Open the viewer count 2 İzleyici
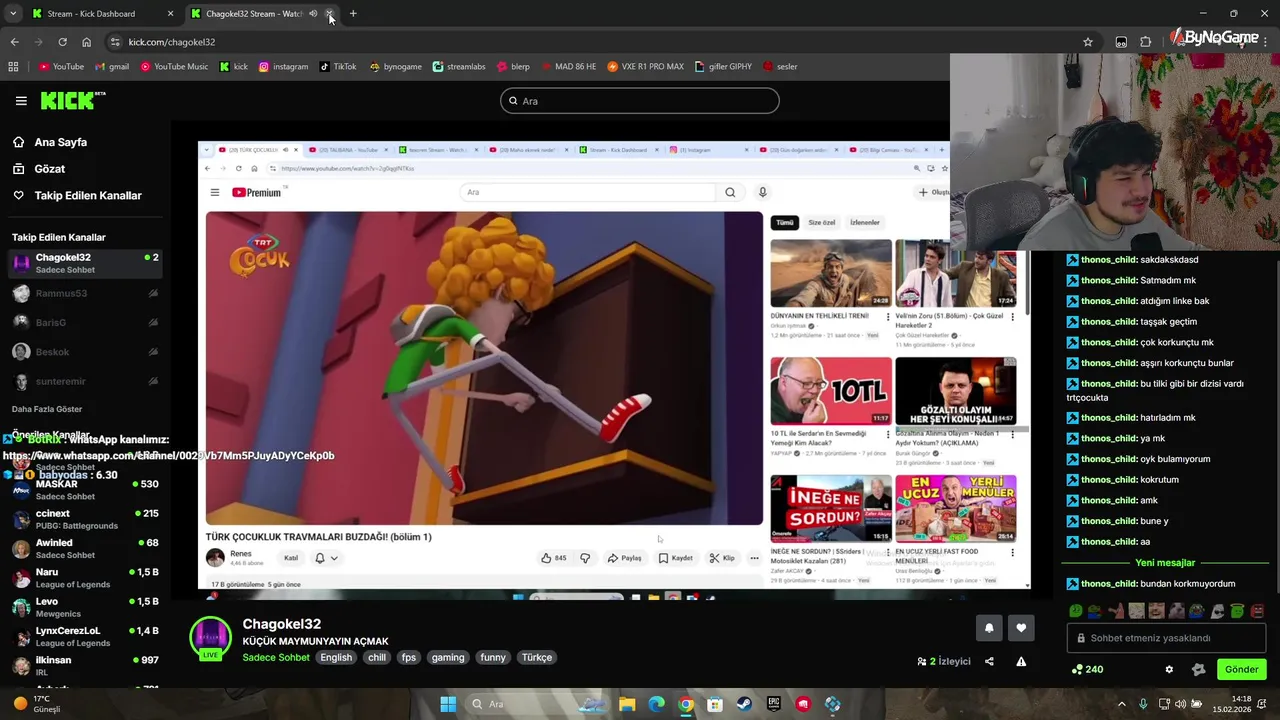1280x720 pixels. coord(944,661)
